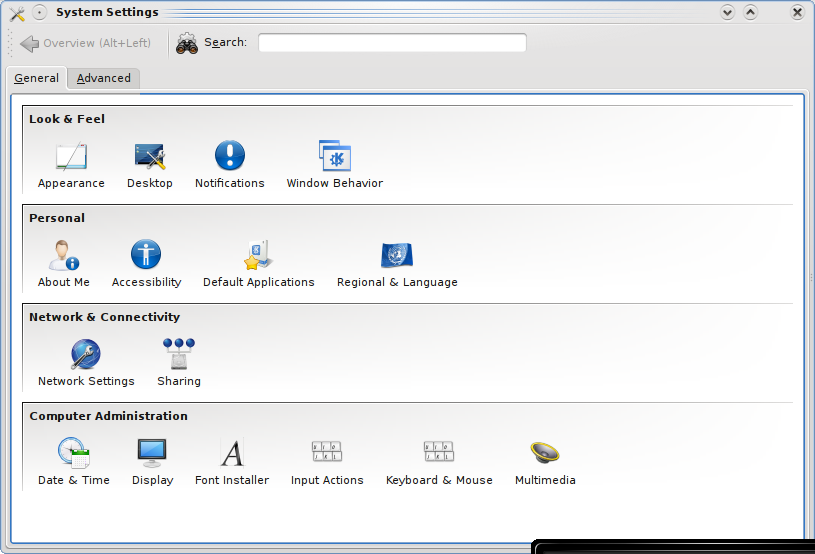Click the binoculars search icon
The width and height of the screenshot is (815, 554).
pyautogui.click(x=187, y=43)
